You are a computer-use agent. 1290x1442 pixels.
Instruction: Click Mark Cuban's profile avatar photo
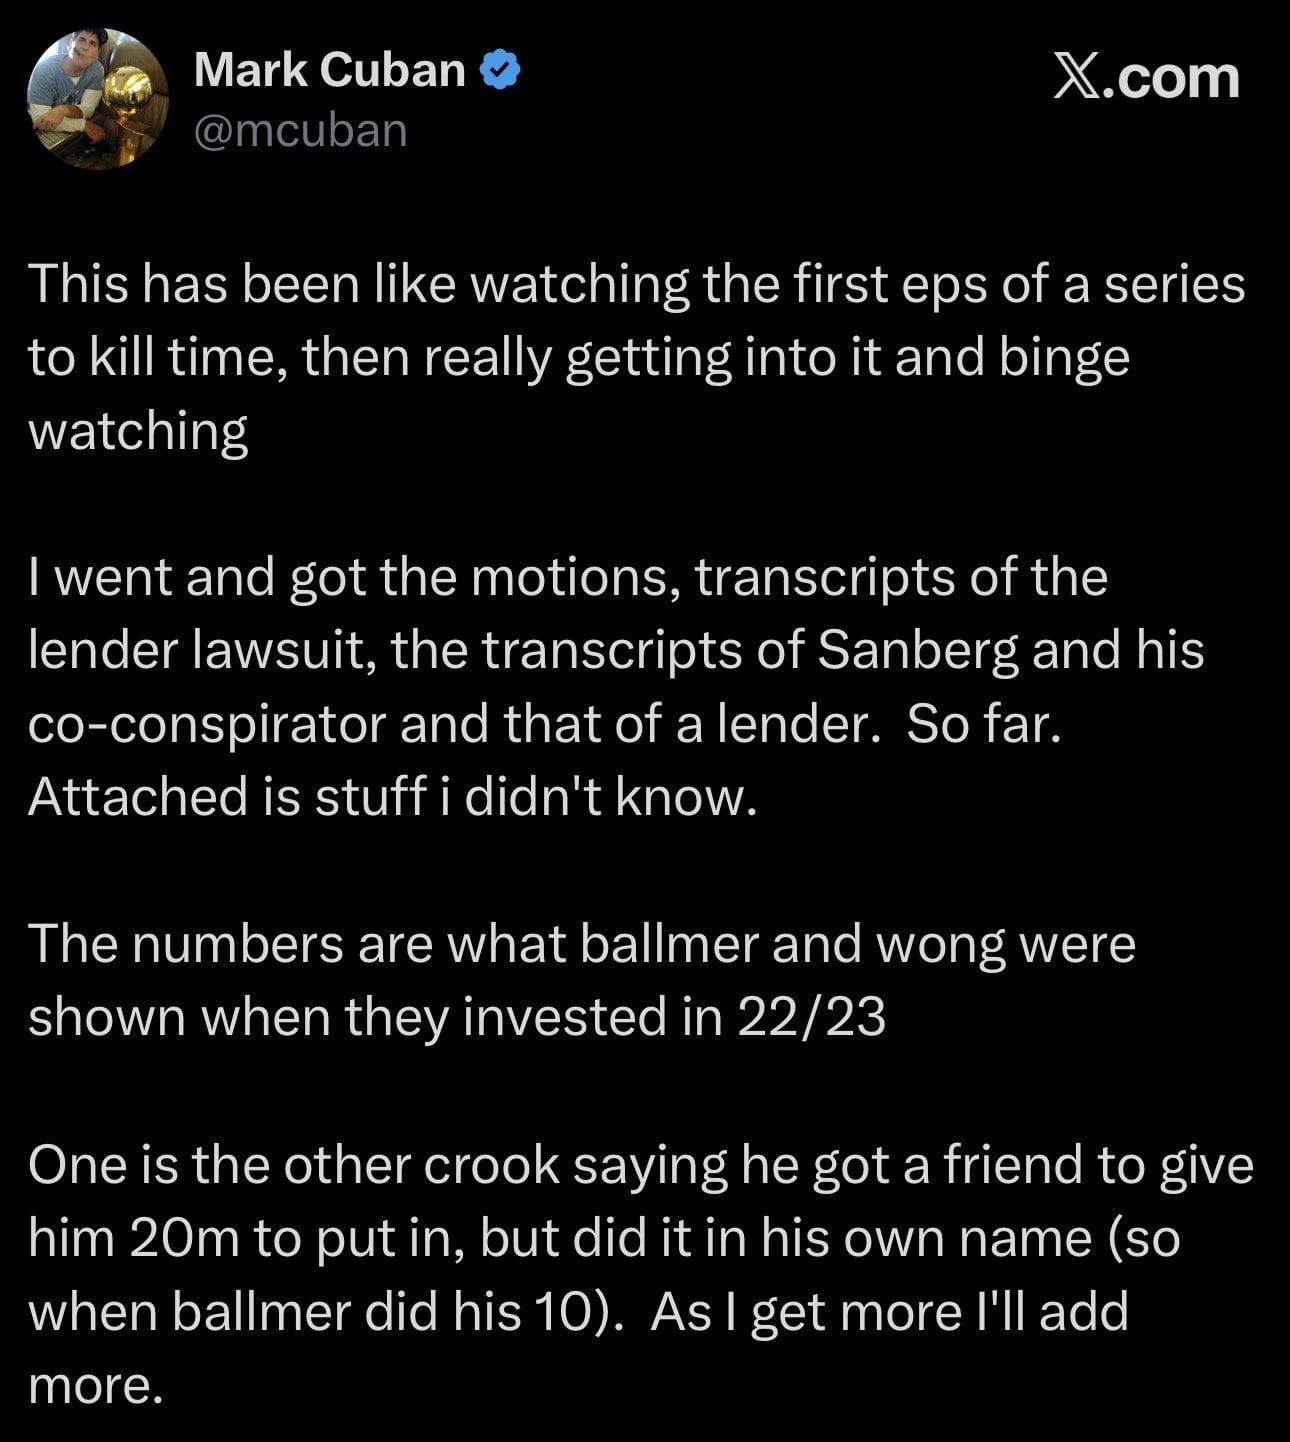point(97,98)
